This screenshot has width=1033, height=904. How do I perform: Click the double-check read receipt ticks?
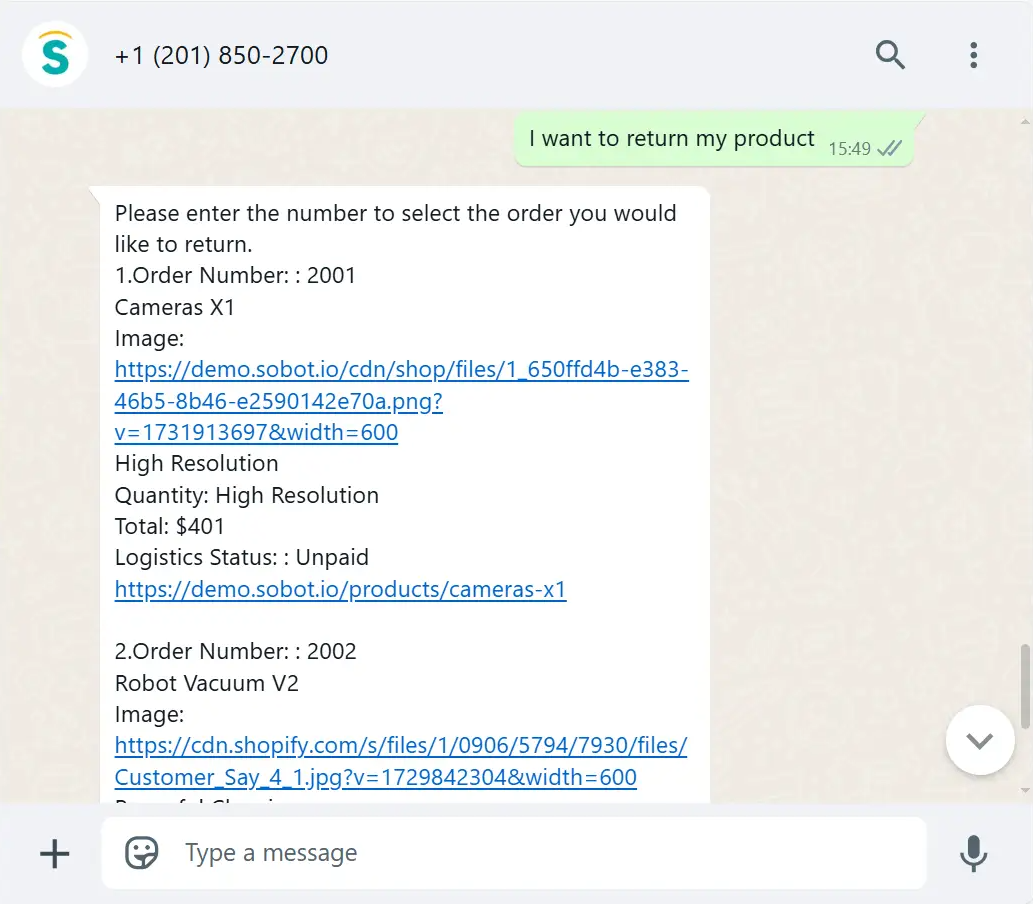tap(889, 148)
